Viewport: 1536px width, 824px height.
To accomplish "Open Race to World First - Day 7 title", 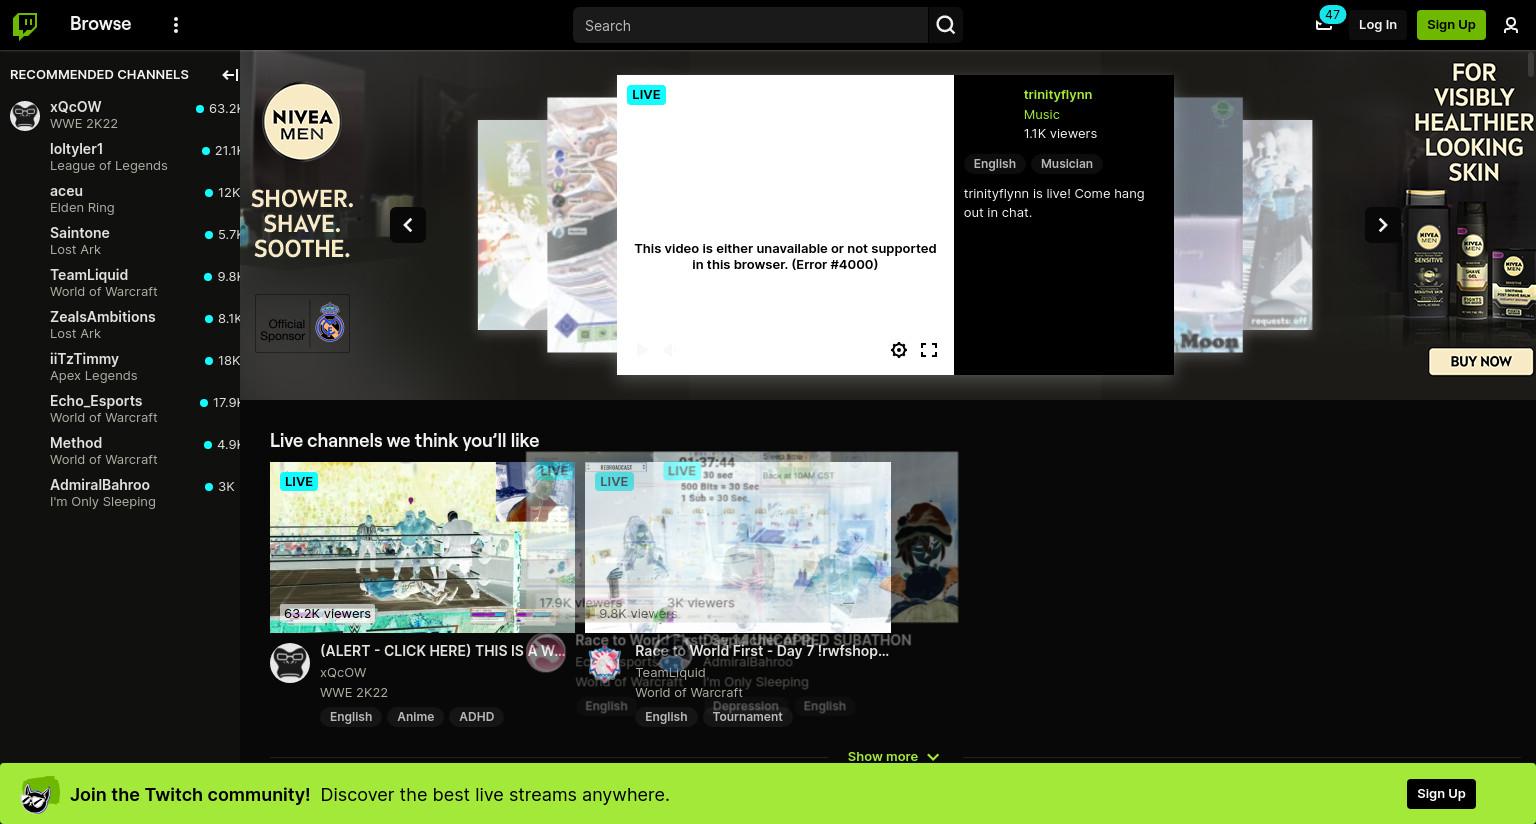I will point(762,651).
